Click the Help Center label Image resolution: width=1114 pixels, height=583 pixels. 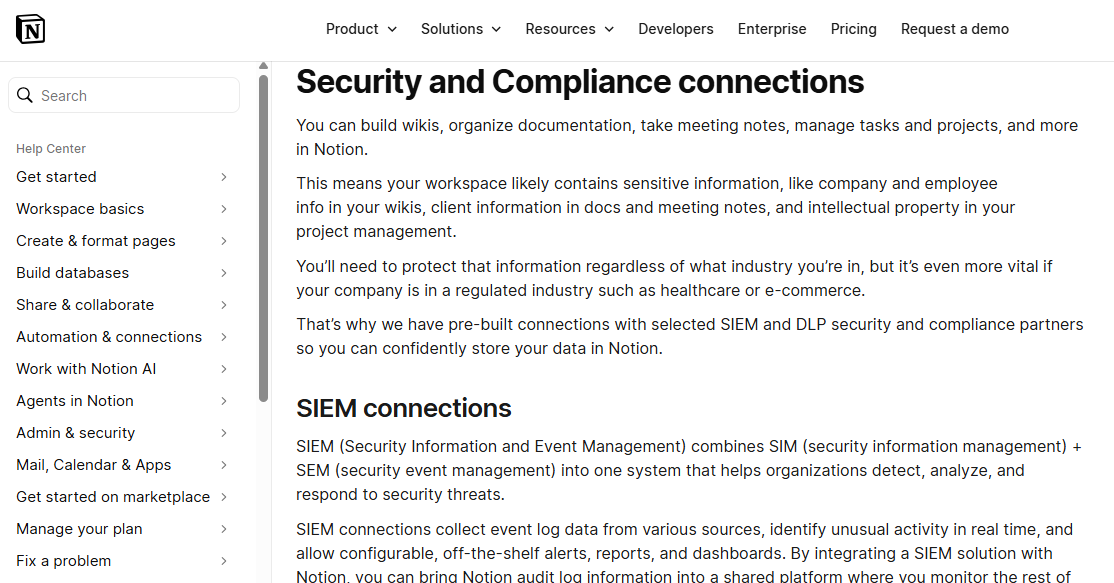click(51, 148)
